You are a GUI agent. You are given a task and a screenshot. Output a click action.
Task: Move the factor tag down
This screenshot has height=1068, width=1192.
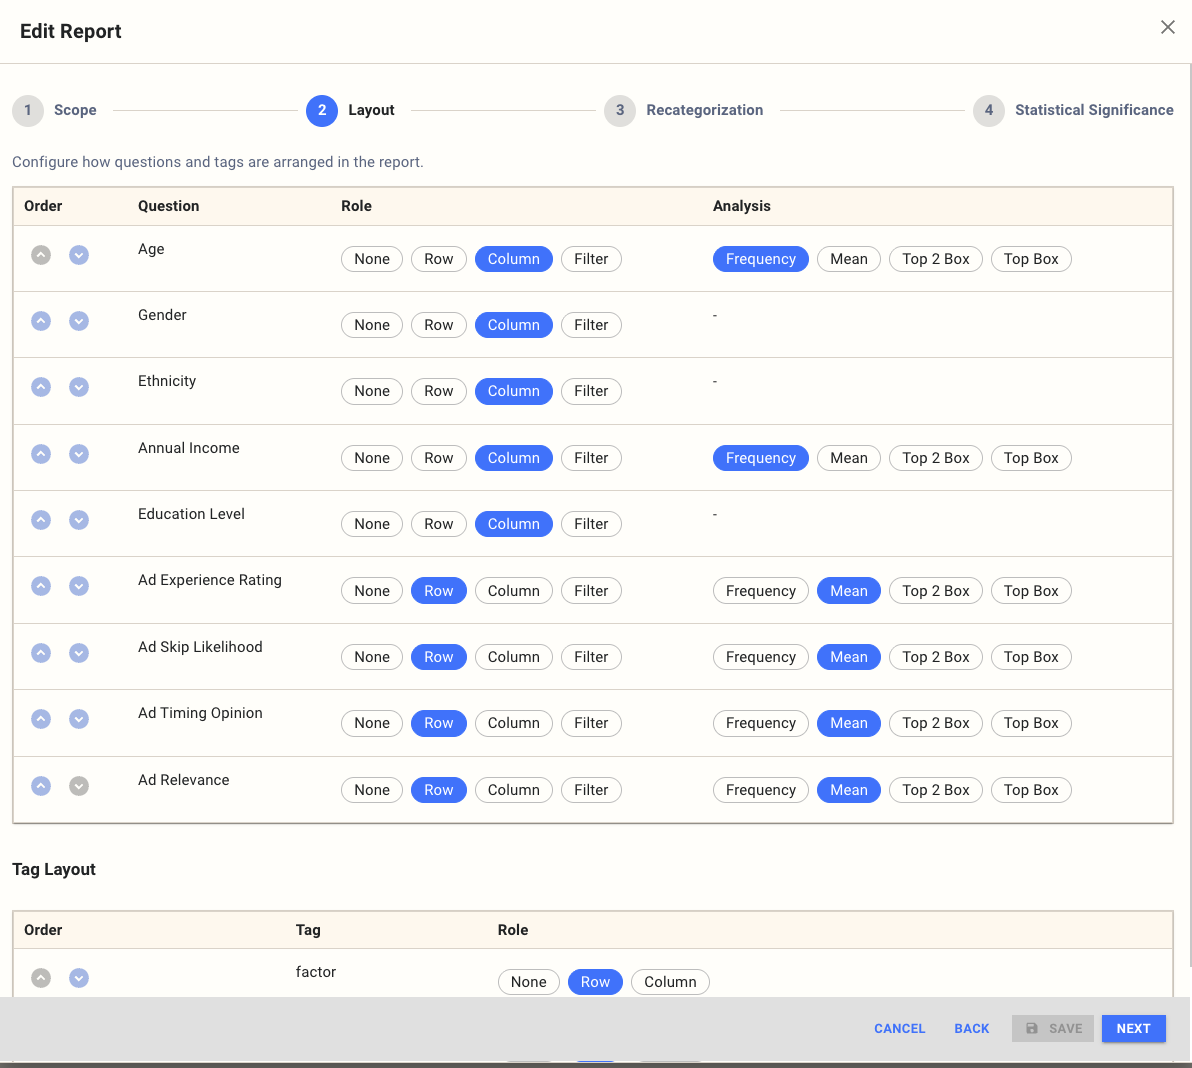point(79,977)
